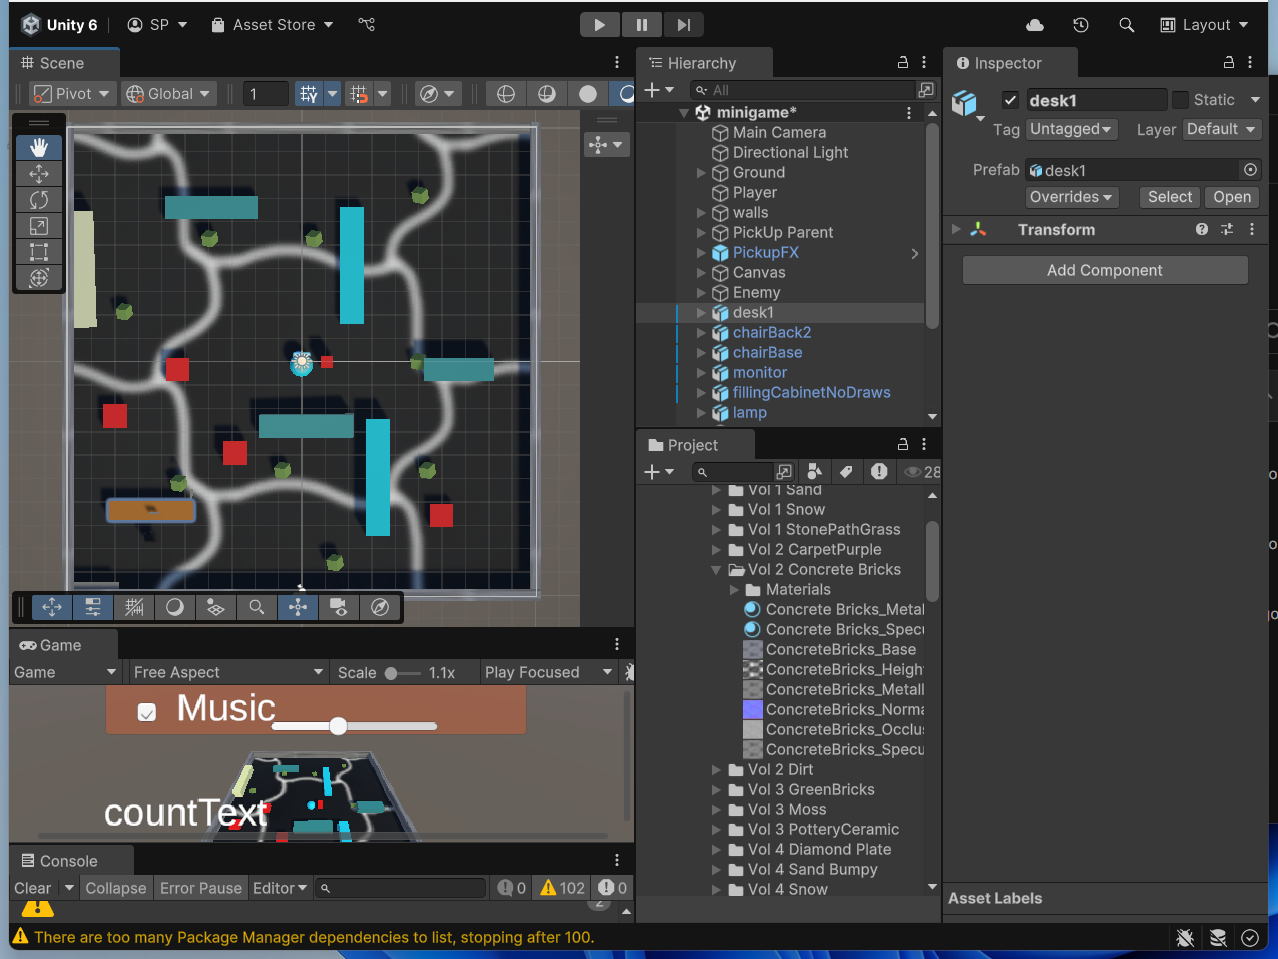Collapse the Vol 2 Concrete Bricks folder

[x=716, y=570]
